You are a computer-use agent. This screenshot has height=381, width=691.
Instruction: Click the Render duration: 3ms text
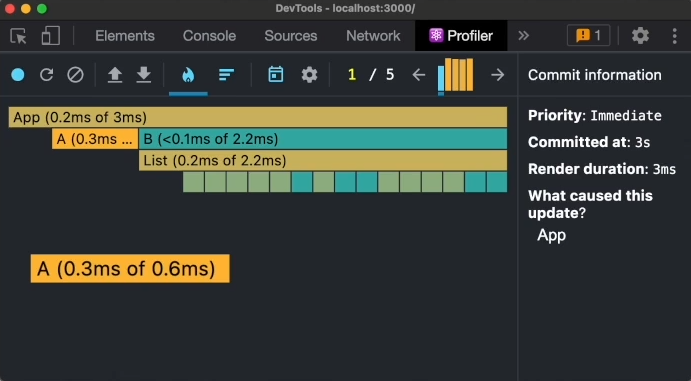coord(602,169)
